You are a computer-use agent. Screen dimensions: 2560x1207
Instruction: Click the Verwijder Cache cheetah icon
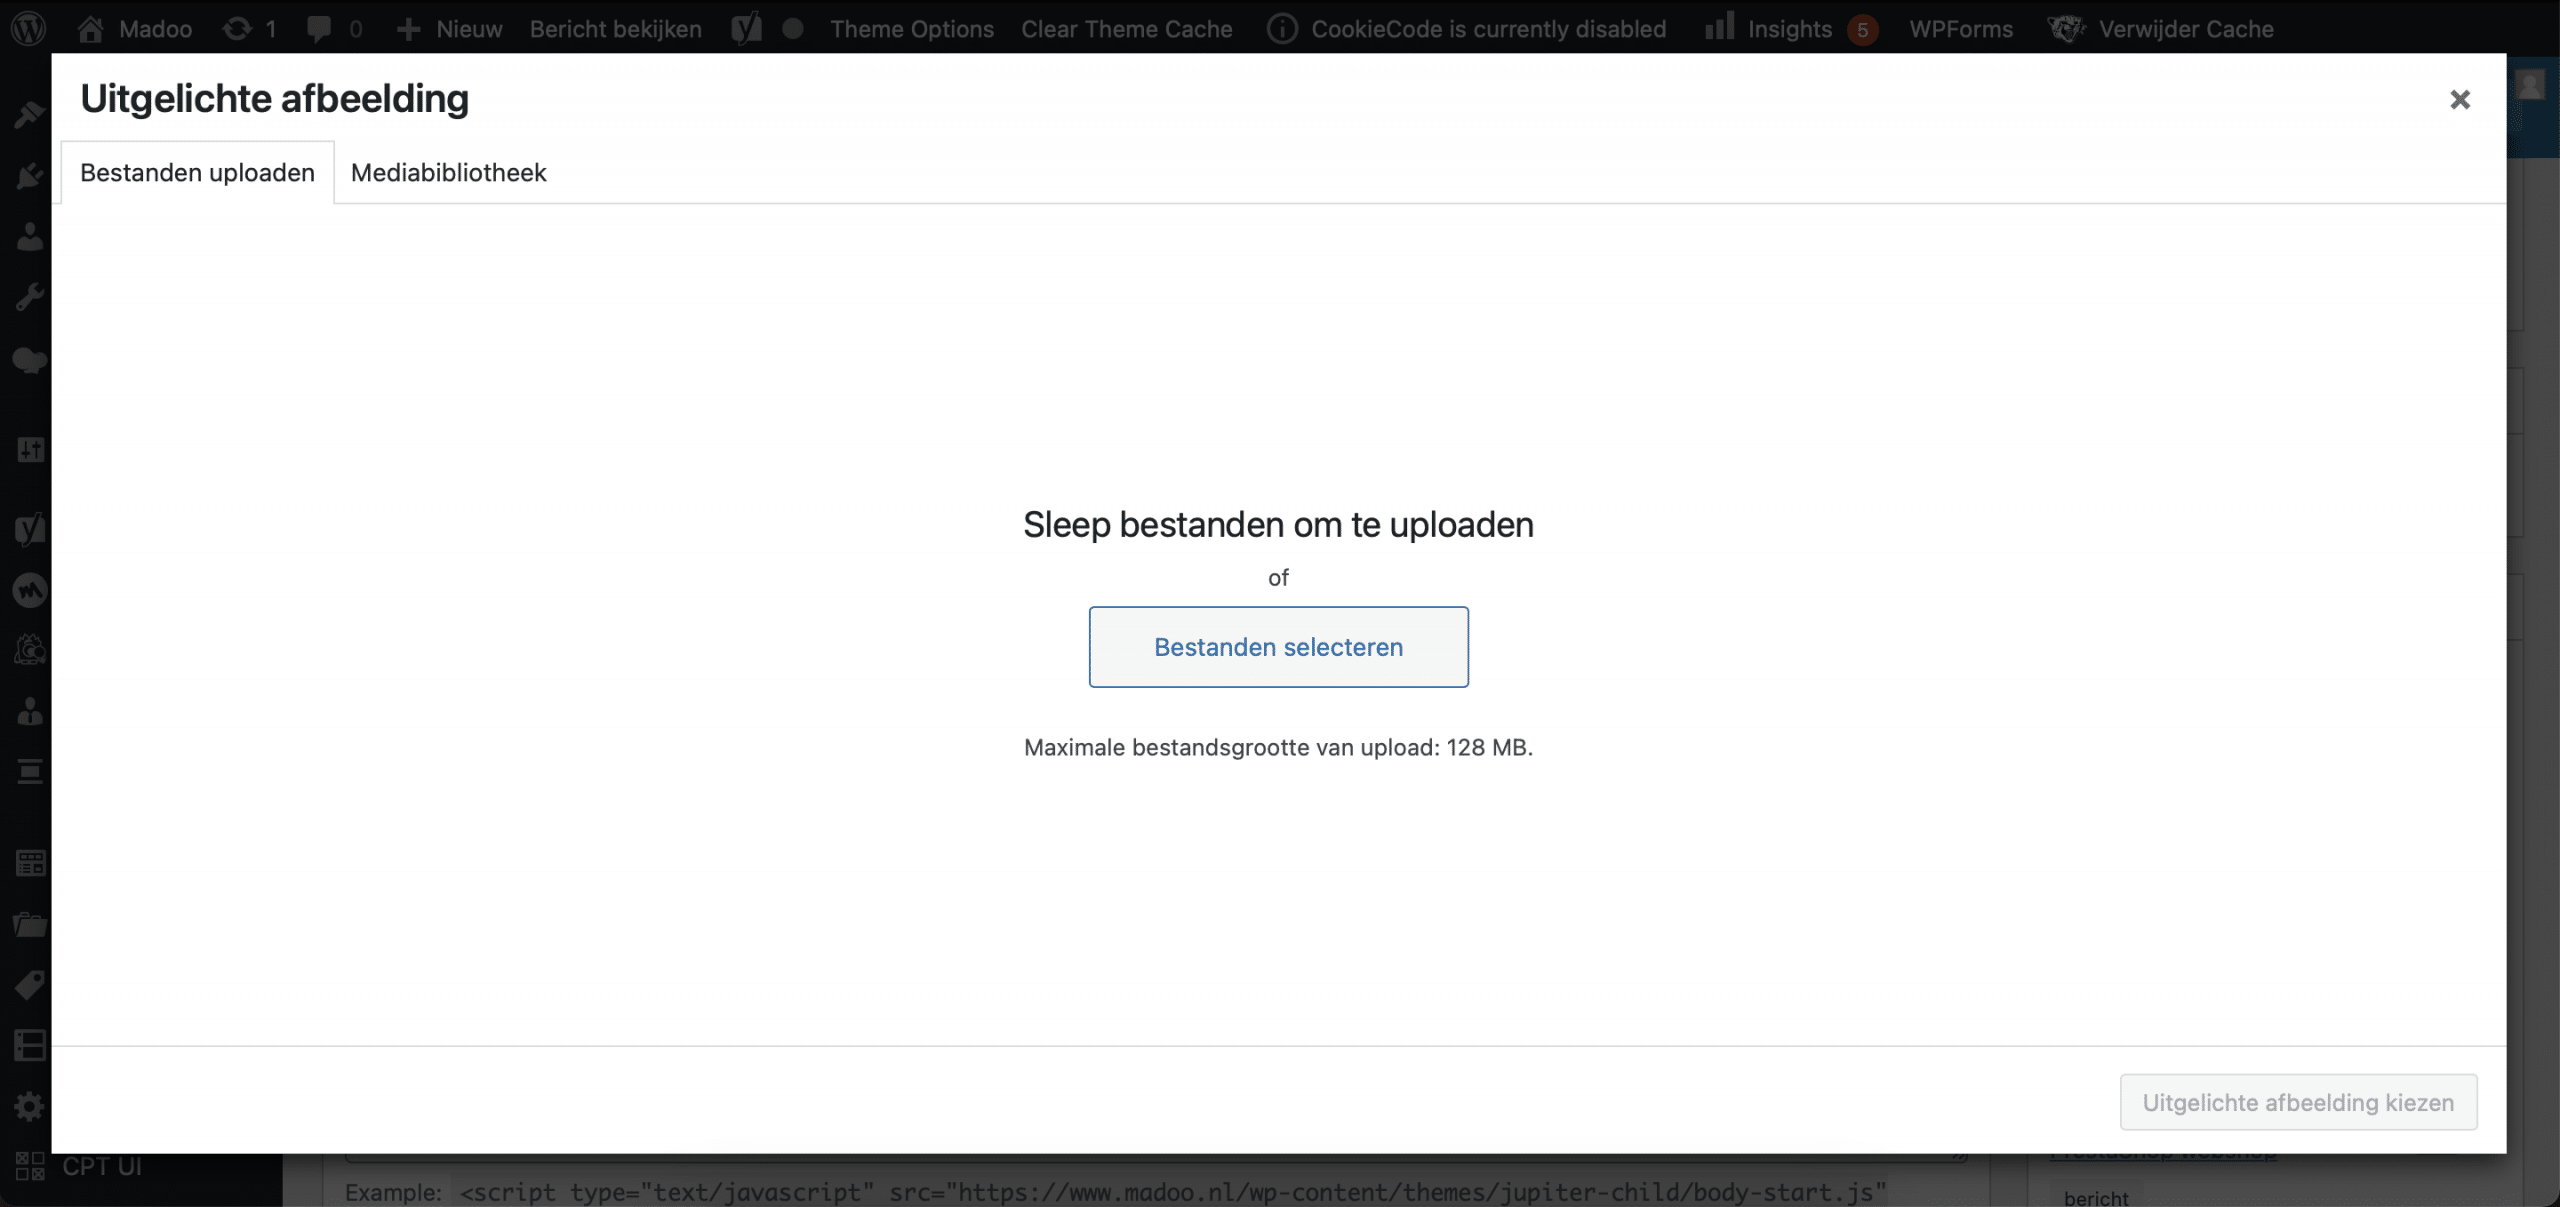tap(2066, 28)
